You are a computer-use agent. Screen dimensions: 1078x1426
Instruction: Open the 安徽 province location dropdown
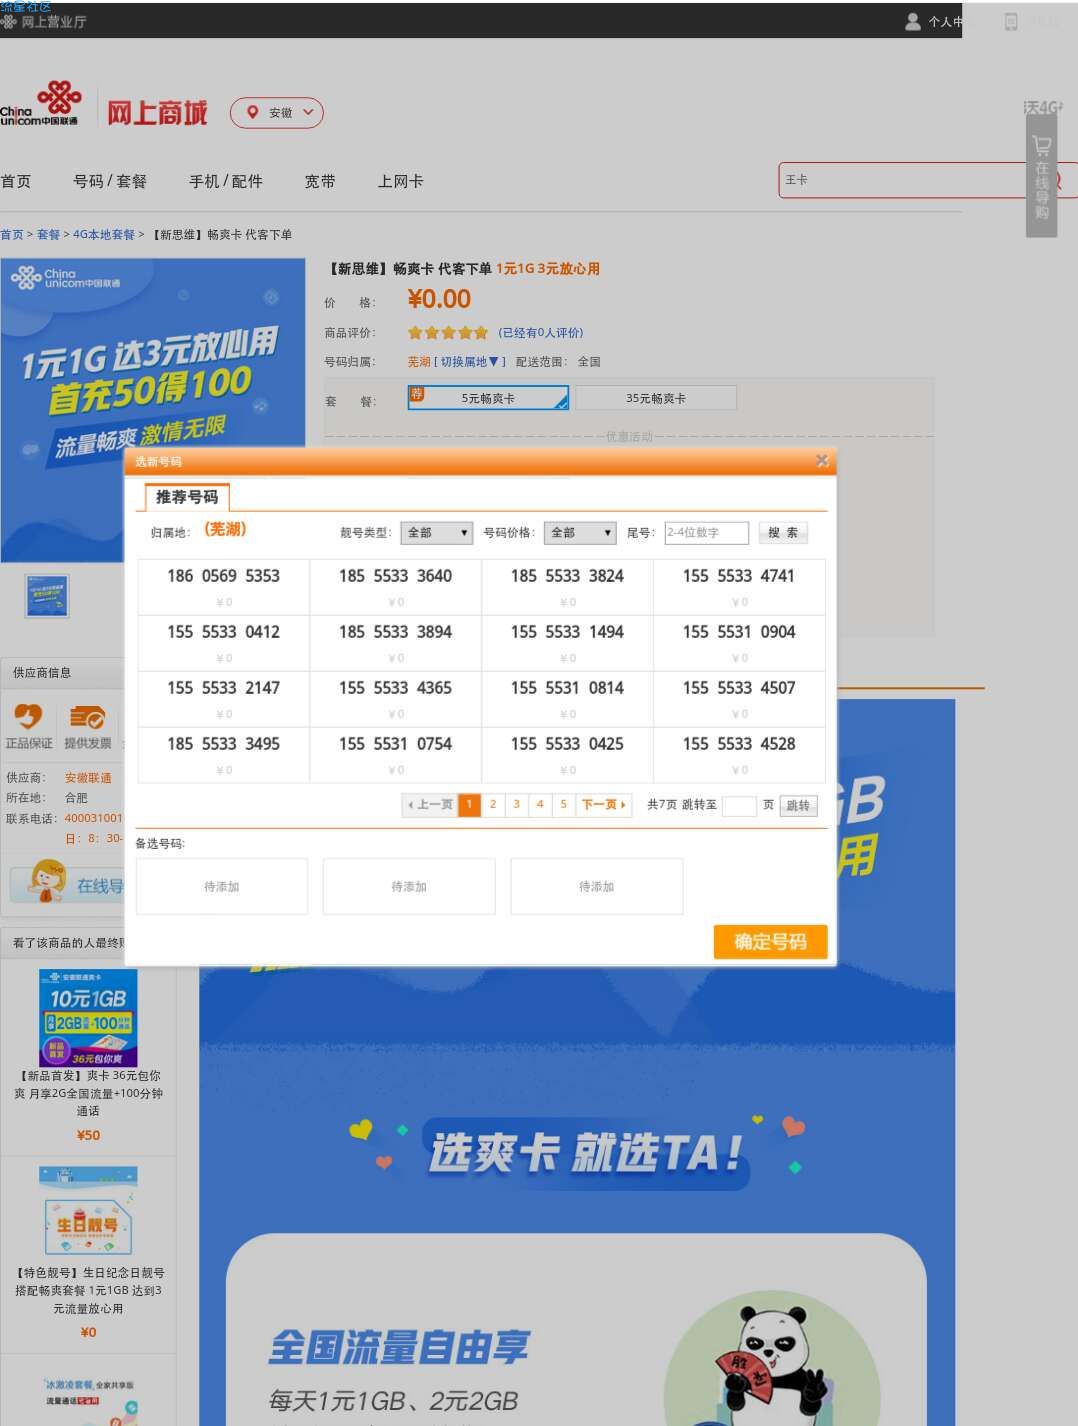point(277,113)
